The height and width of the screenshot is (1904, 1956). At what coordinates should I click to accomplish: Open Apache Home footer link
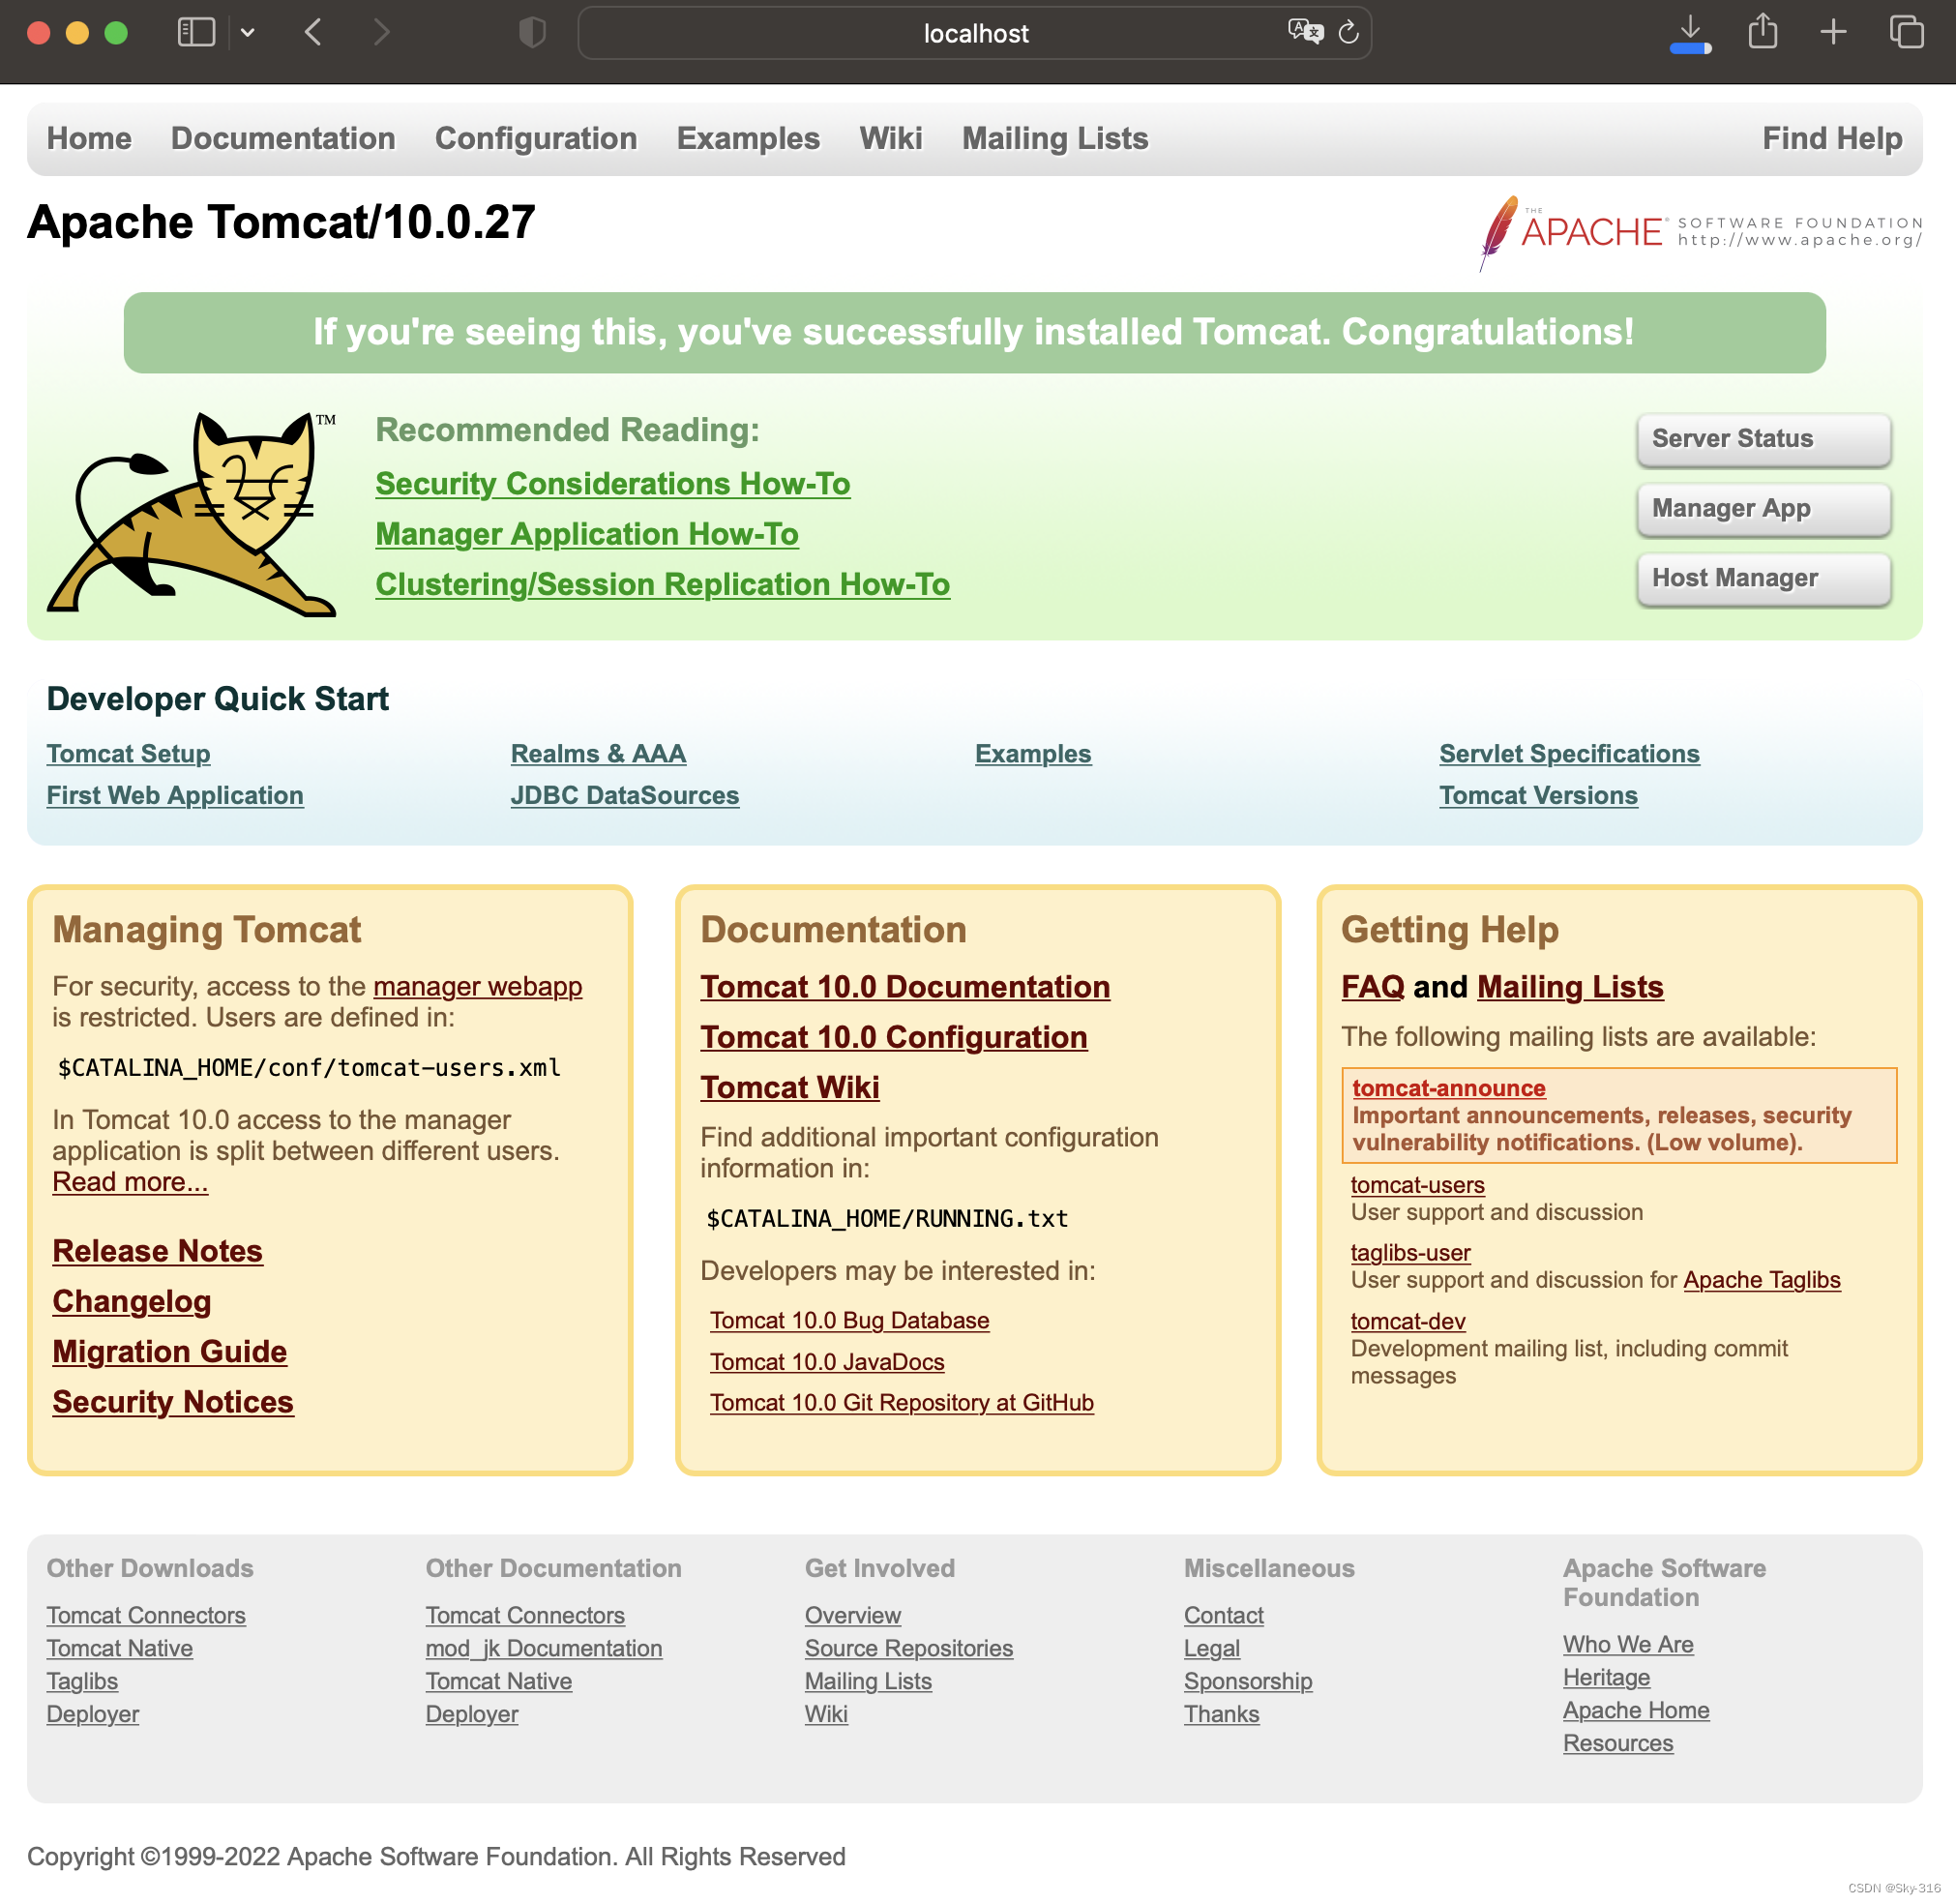(x=1636, y=1710)
